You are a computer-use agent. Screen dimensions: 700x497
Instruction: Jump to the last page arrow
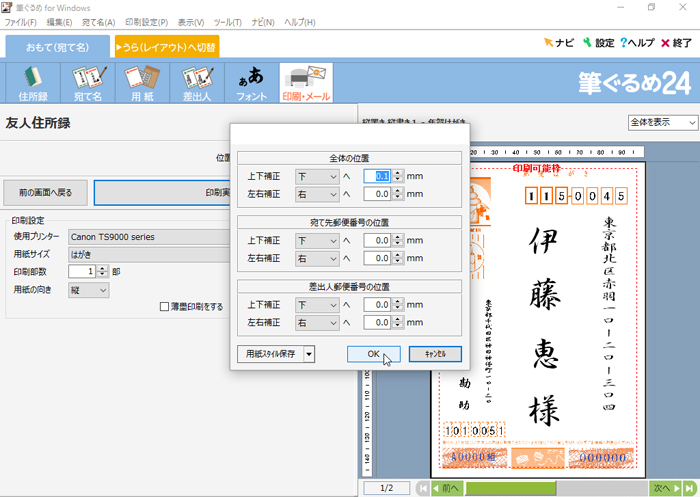689,488
